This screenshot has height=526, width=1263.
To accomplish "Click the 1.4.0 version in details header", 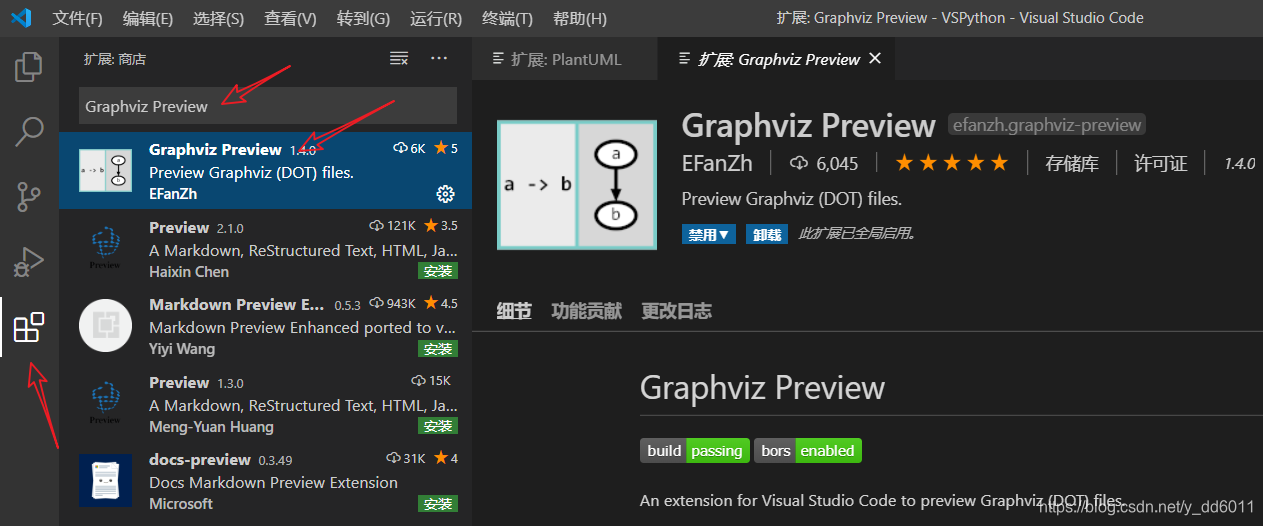I will 1239,164.
